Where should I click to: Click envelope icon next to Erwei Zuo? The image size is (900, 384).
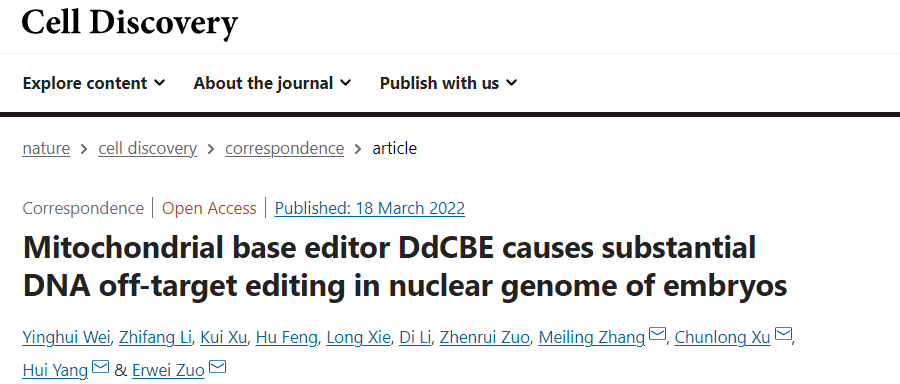click(x=218, y=367)
